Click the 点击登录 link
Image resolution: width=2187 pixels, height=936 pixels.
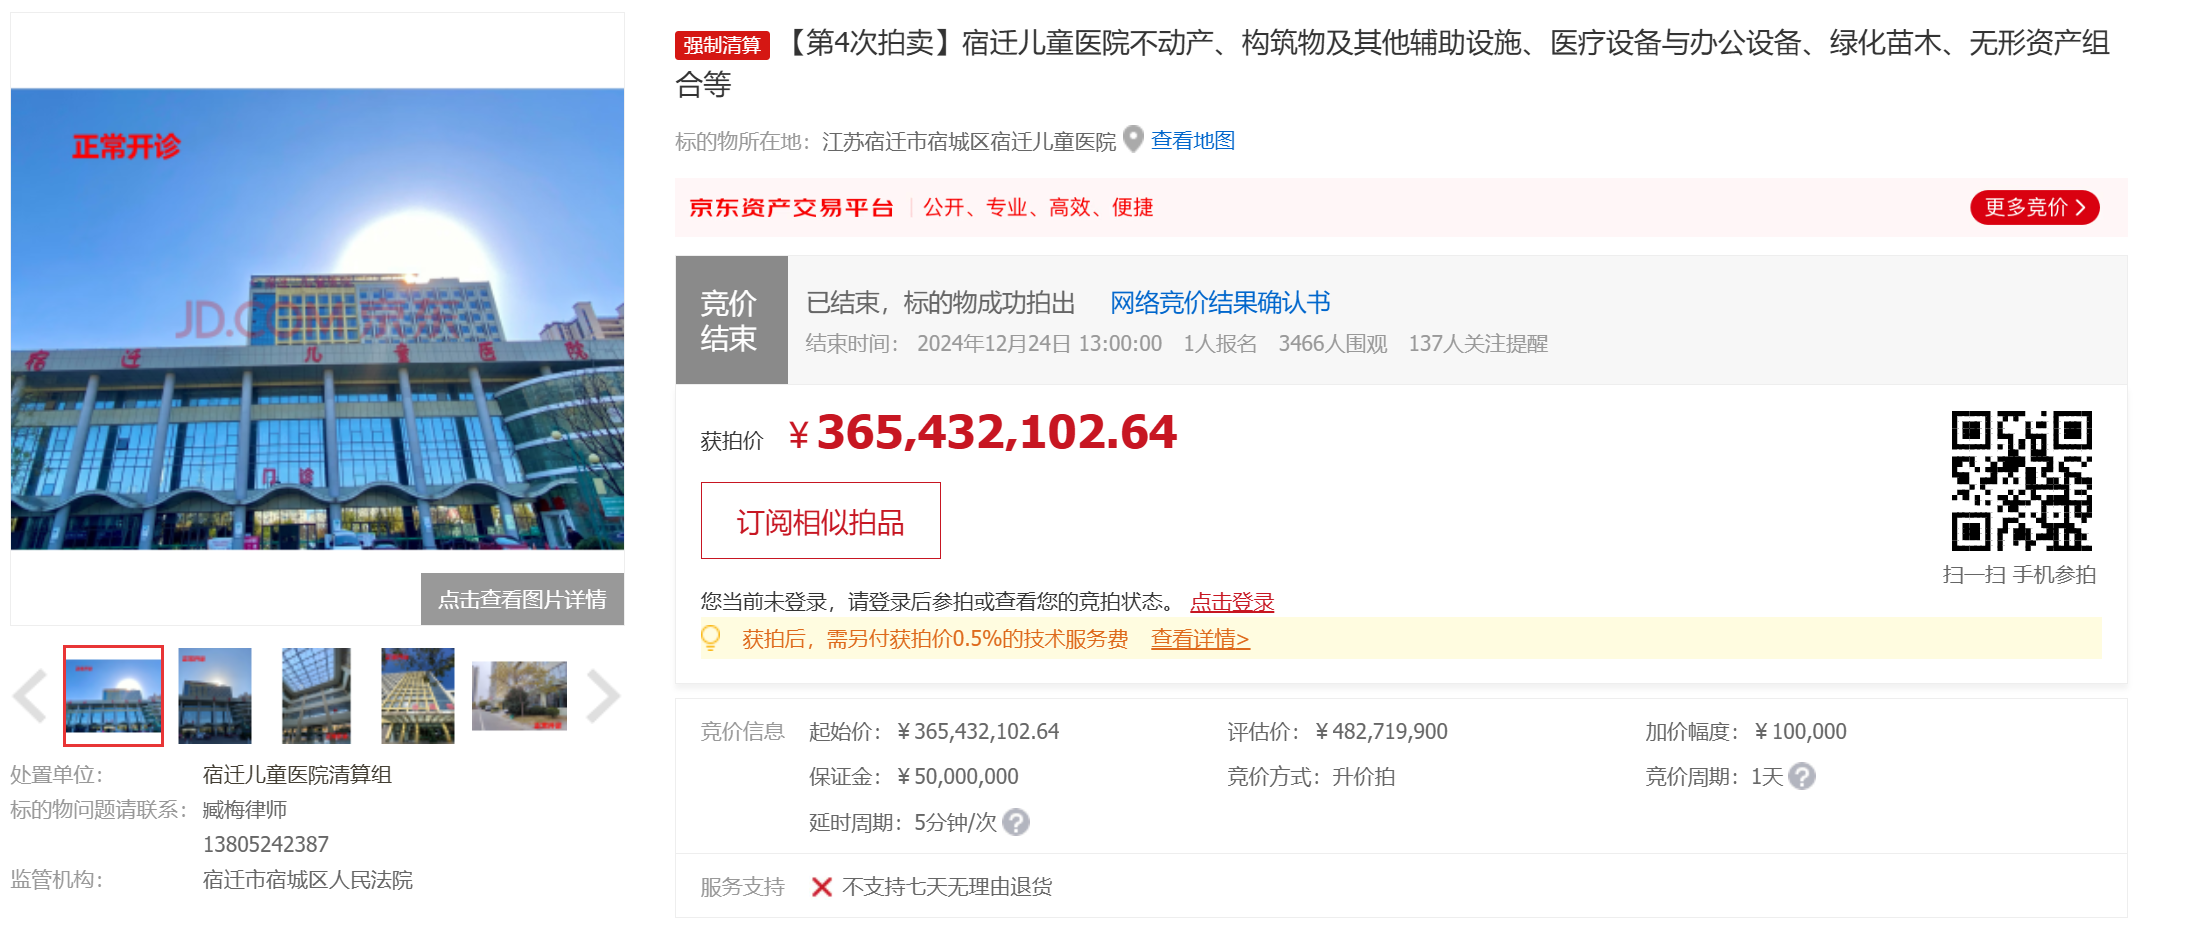tap(1232, 602)
